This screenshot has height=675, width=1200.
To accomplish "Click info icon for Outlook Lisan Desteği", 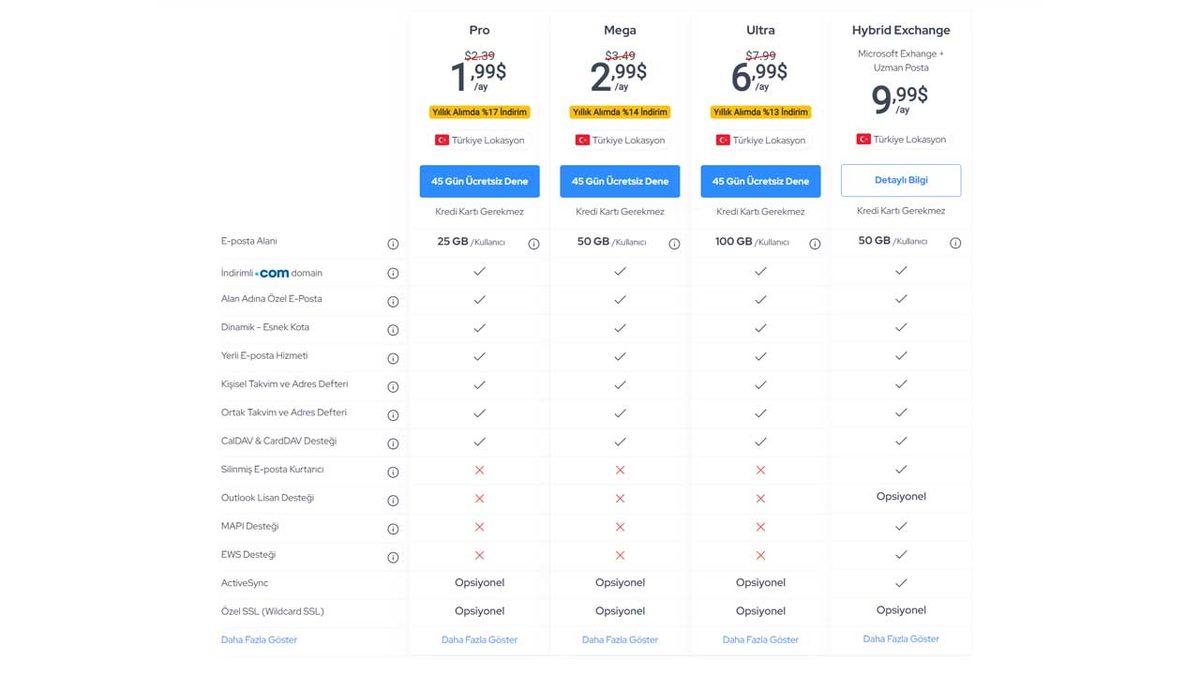I will [393, 500].
